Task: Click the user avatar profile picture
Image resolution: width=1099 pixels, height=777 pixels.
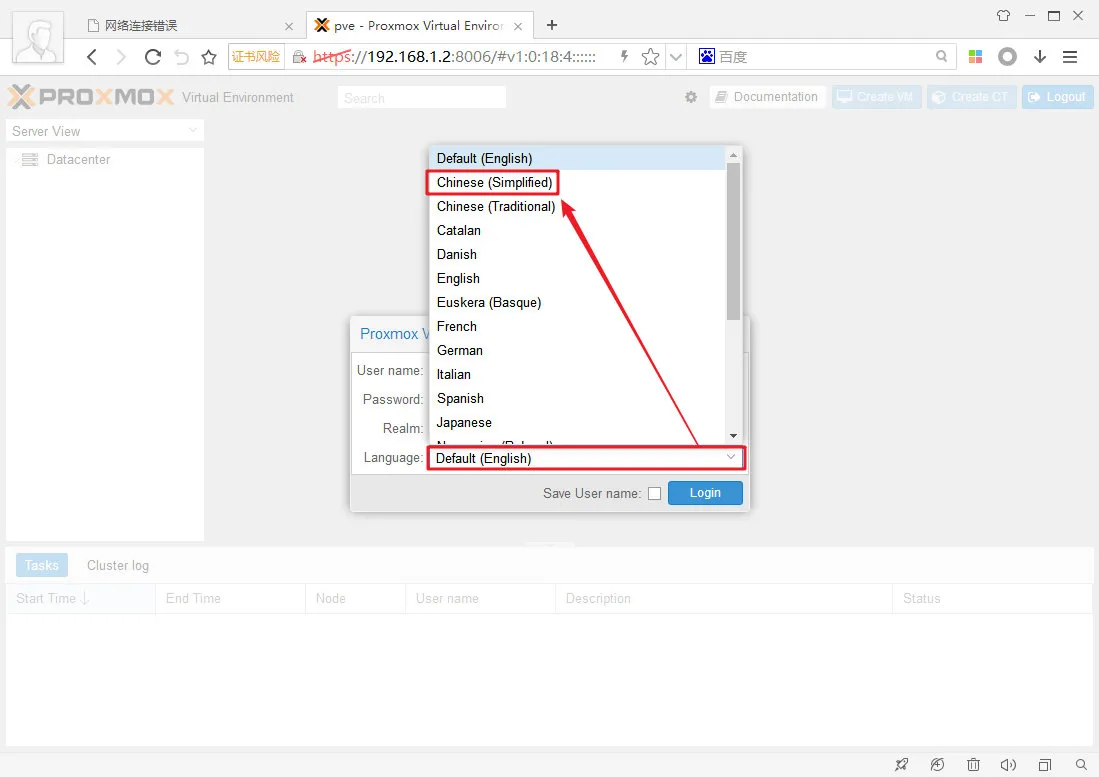Action: pos(39,39)
